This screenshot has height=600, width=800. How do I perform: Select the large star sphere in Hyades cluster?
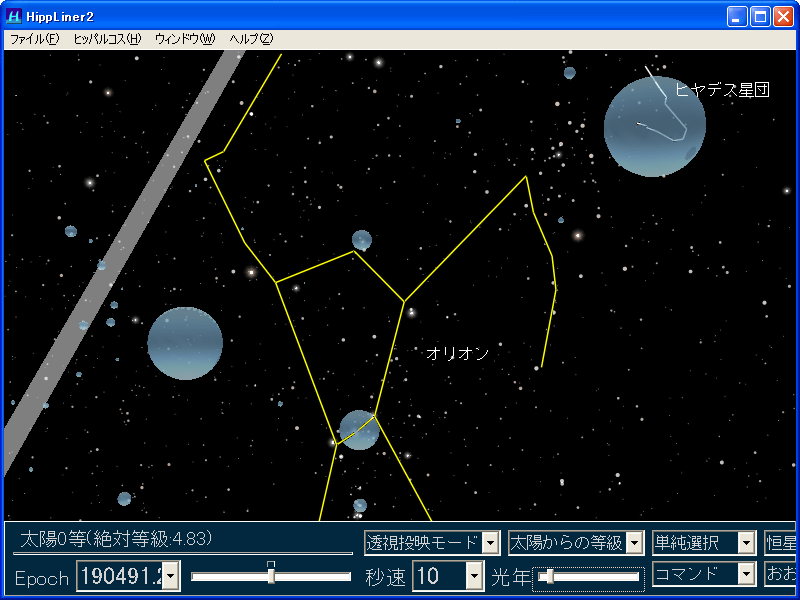coord(655,126)
